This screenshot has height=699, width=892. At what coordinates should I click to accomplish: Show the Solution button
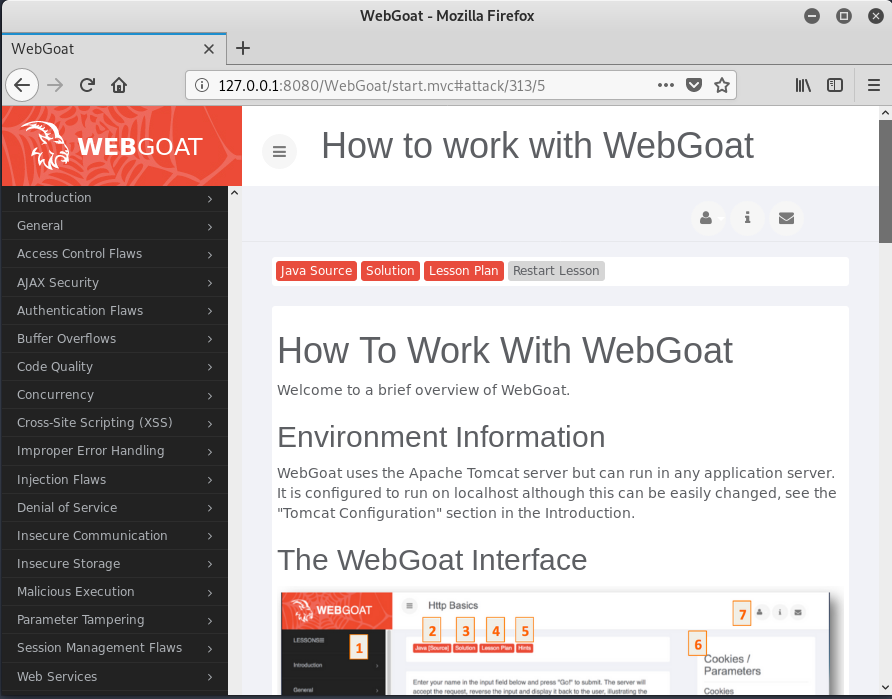coord(390,271)
